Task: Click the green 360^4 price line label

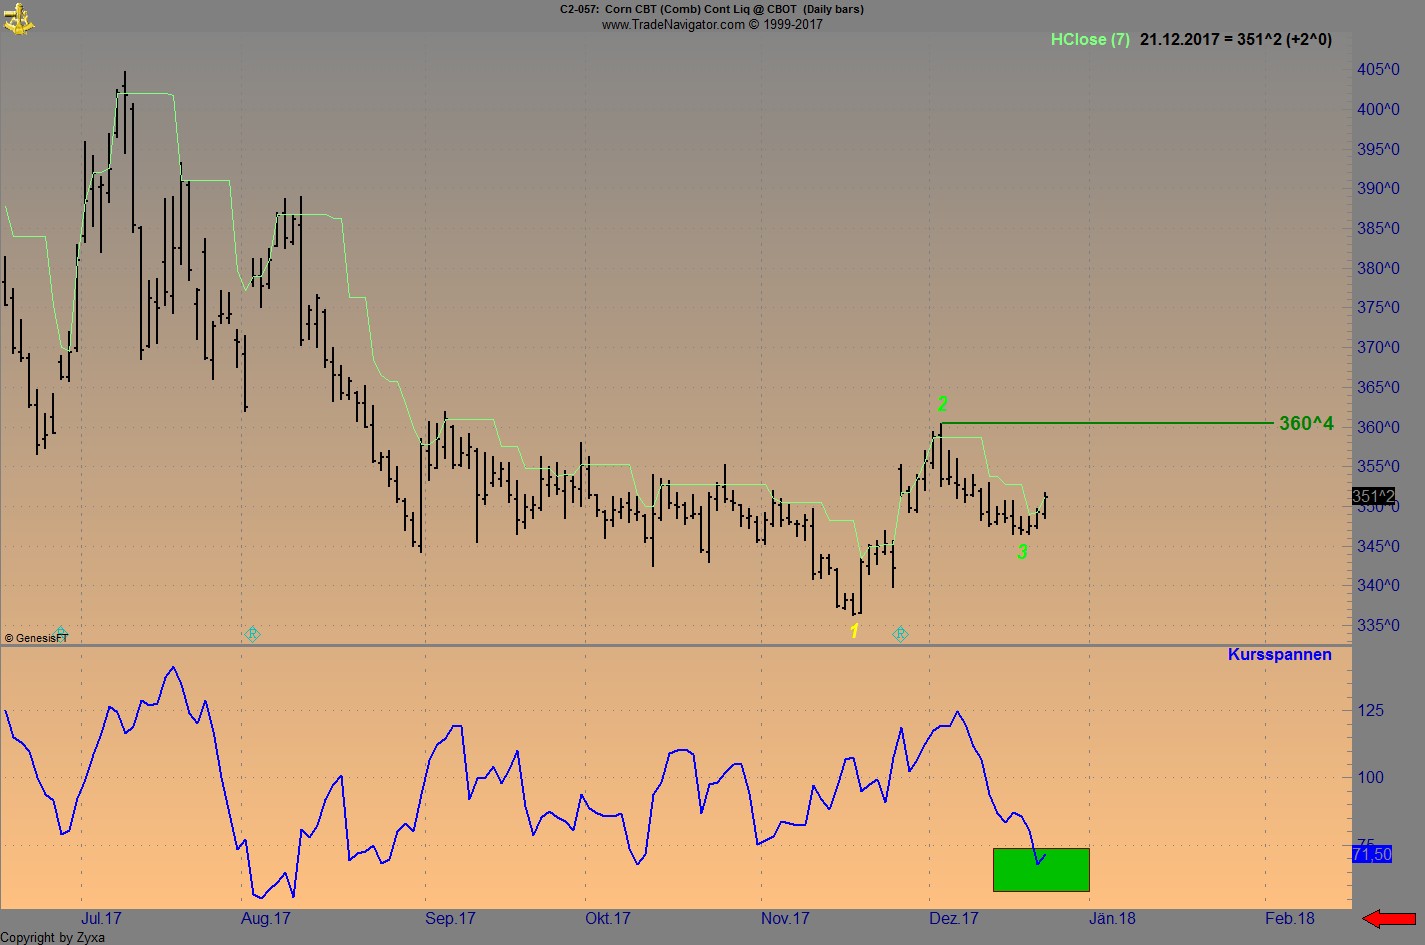Action: pos(1305,423)
